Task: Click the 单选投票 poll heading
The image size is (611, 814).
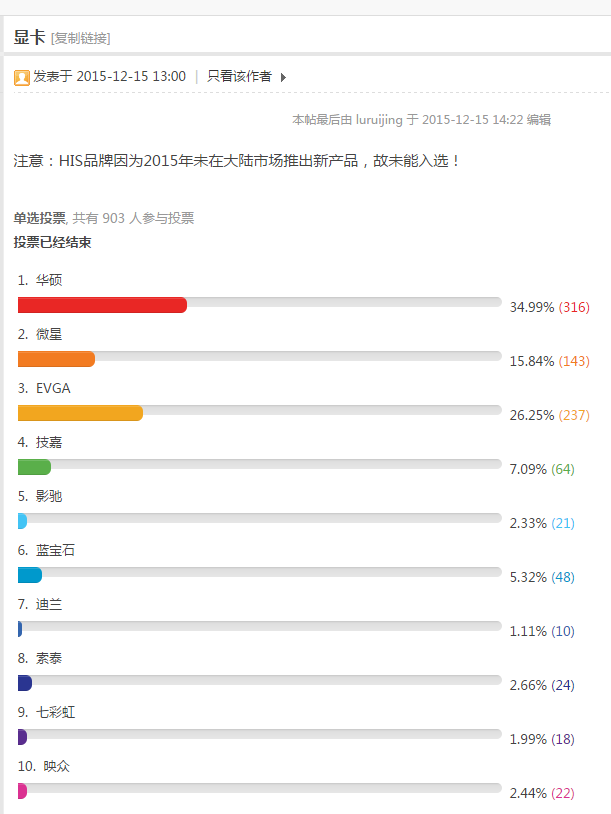Action: click(x=40, y=218)
